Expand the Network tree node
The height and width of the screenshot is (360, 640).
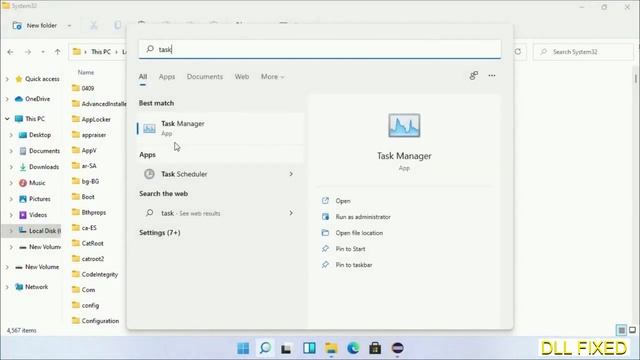[7, 287]
